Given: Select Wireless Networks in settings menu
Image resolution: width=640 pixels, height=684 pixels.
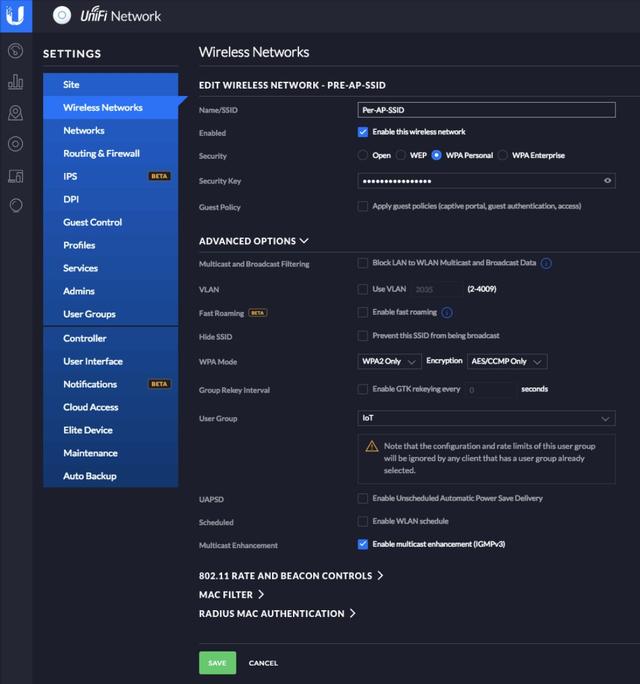Looking at the screenshot, I should (x=111, y=108).
